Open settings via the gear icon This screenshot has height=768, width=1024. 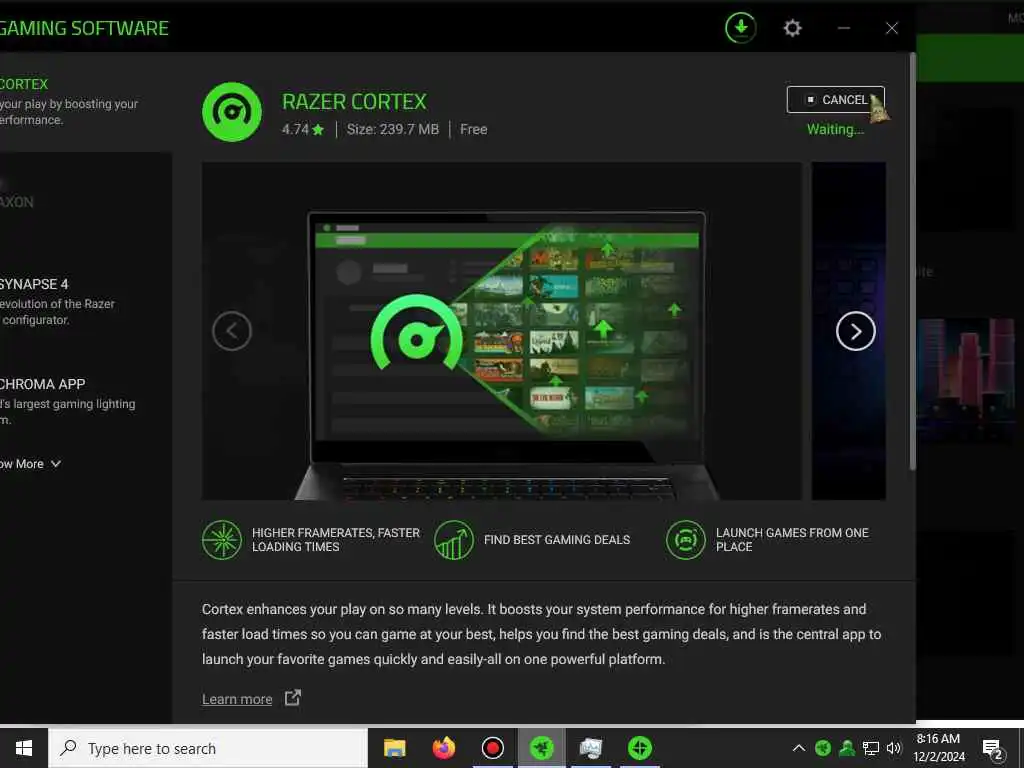tap(792, 28)
